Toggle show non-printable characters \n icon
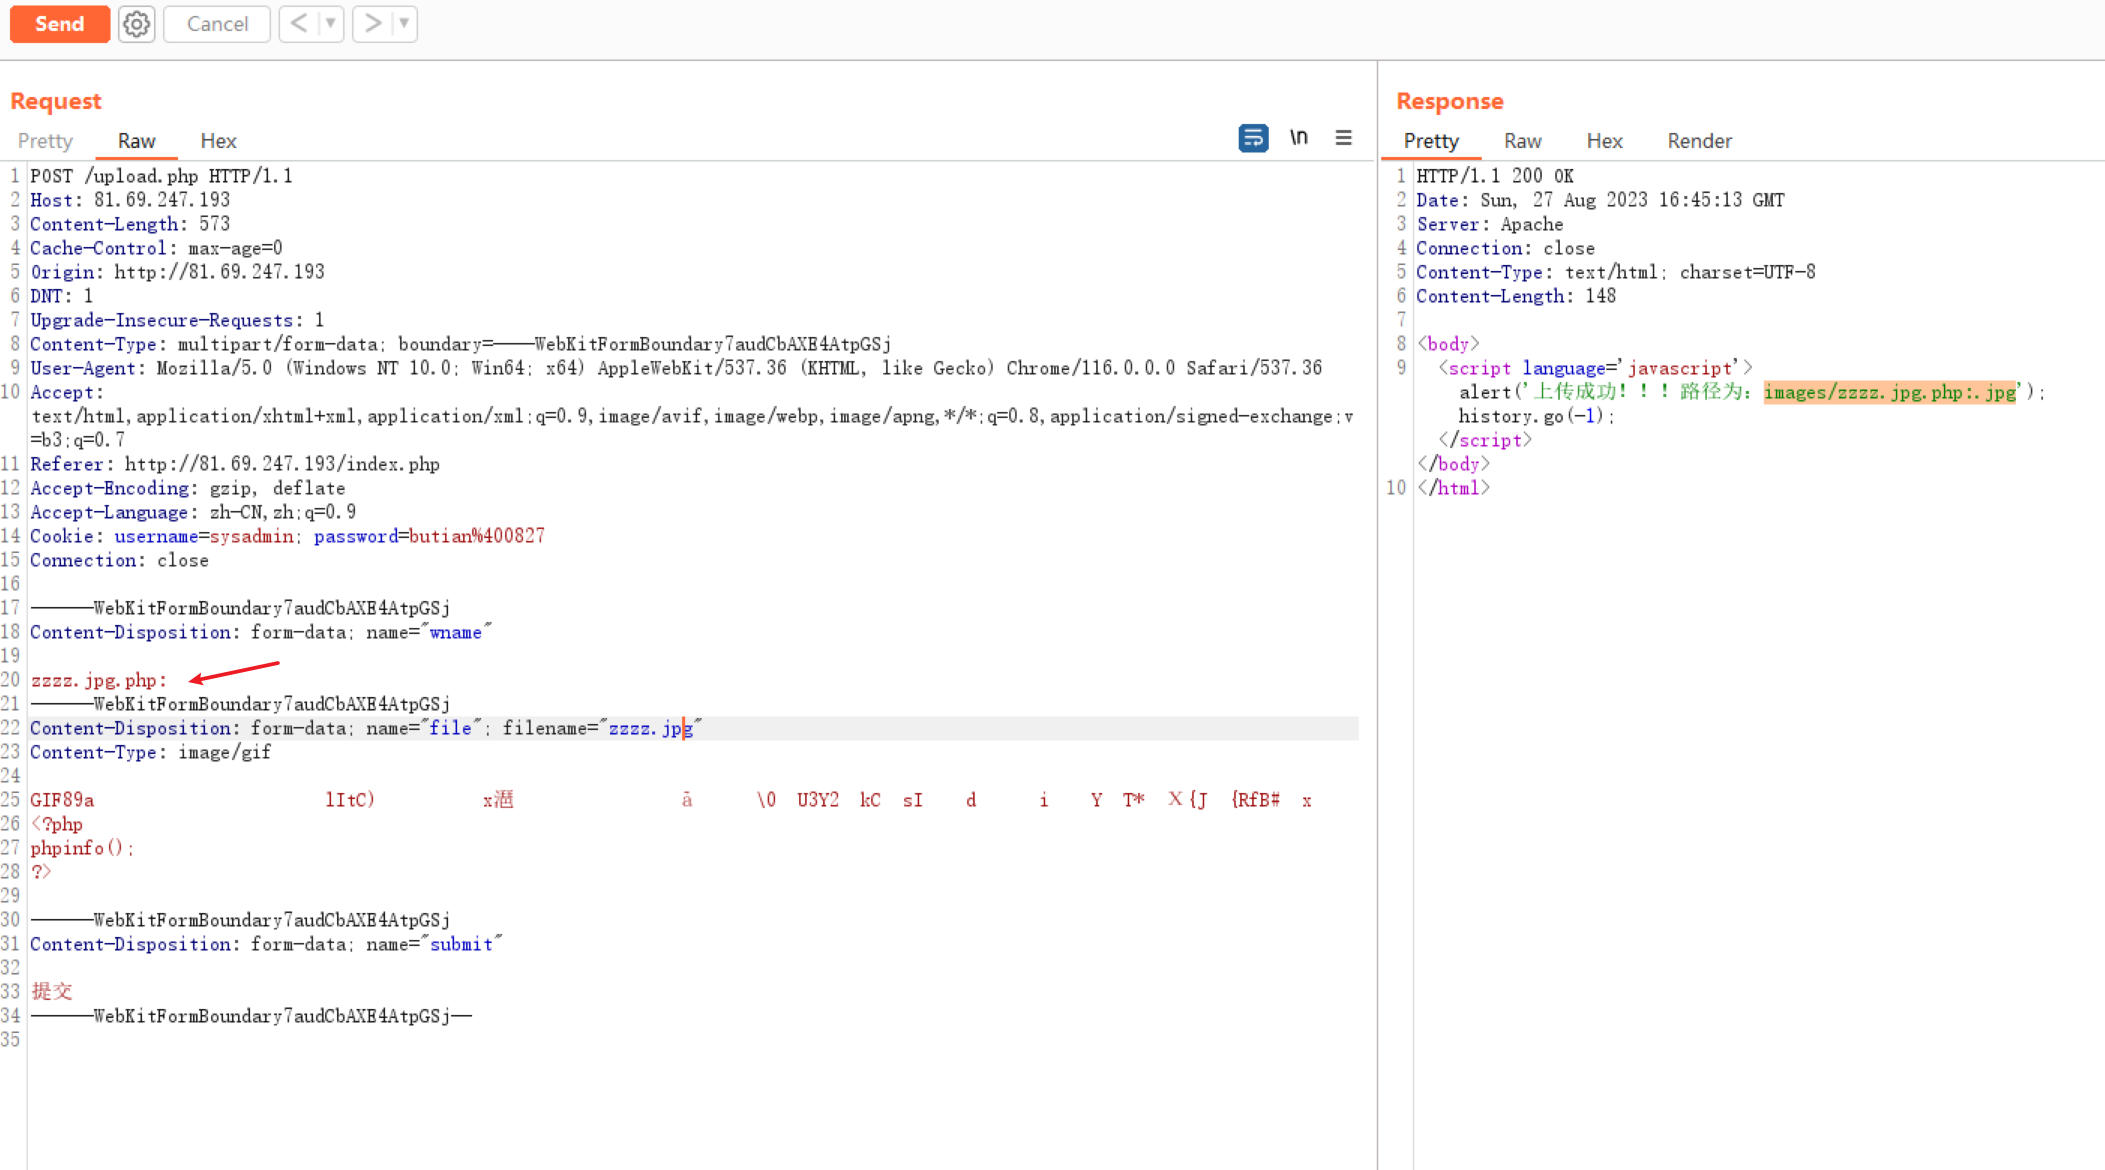Screen dimensions: 2105x1170 pyautogui.click(x=1298, y=138)
